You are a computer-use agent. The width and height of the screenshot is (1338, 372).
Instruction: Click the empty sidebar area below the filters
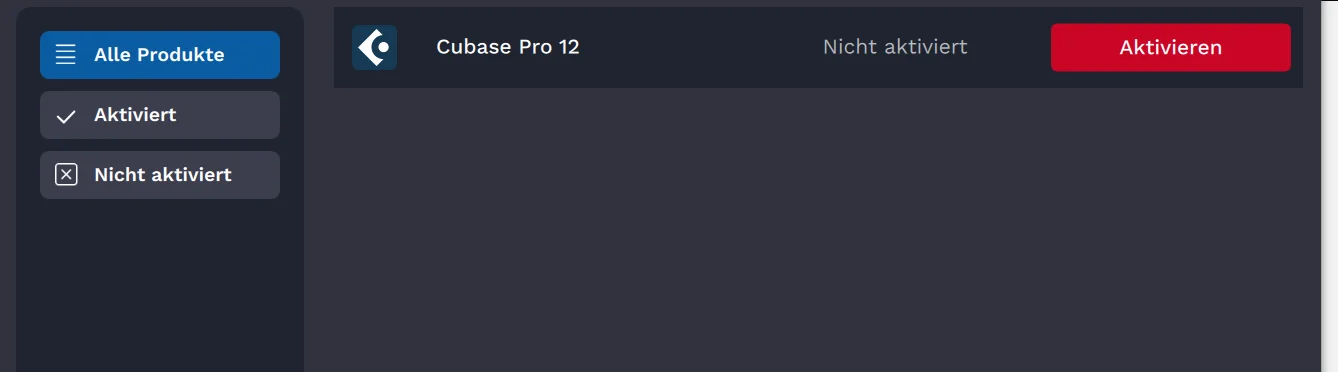pyautogui.click(x=160, y=285)
